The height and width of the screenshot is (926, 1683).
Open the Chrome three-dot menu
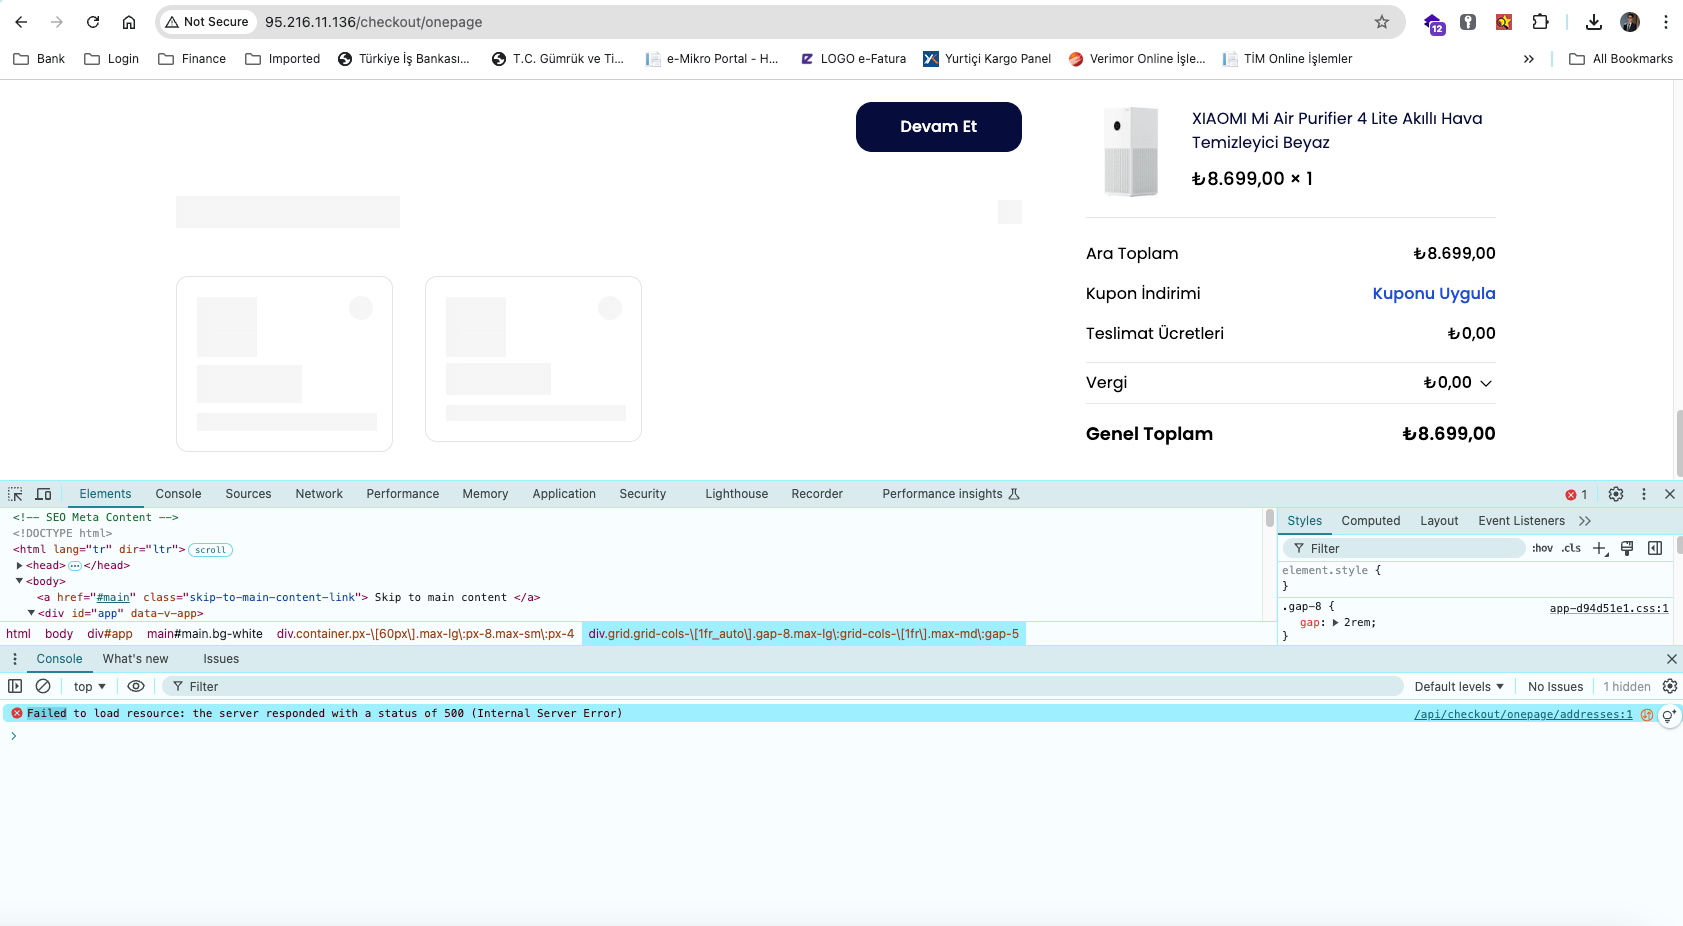[1666, 22]
